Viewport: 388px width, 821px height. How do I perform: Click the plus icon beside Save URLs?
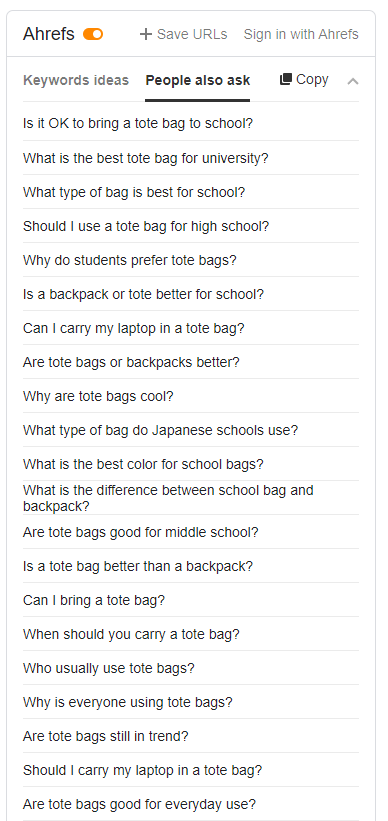pos(145,35)
